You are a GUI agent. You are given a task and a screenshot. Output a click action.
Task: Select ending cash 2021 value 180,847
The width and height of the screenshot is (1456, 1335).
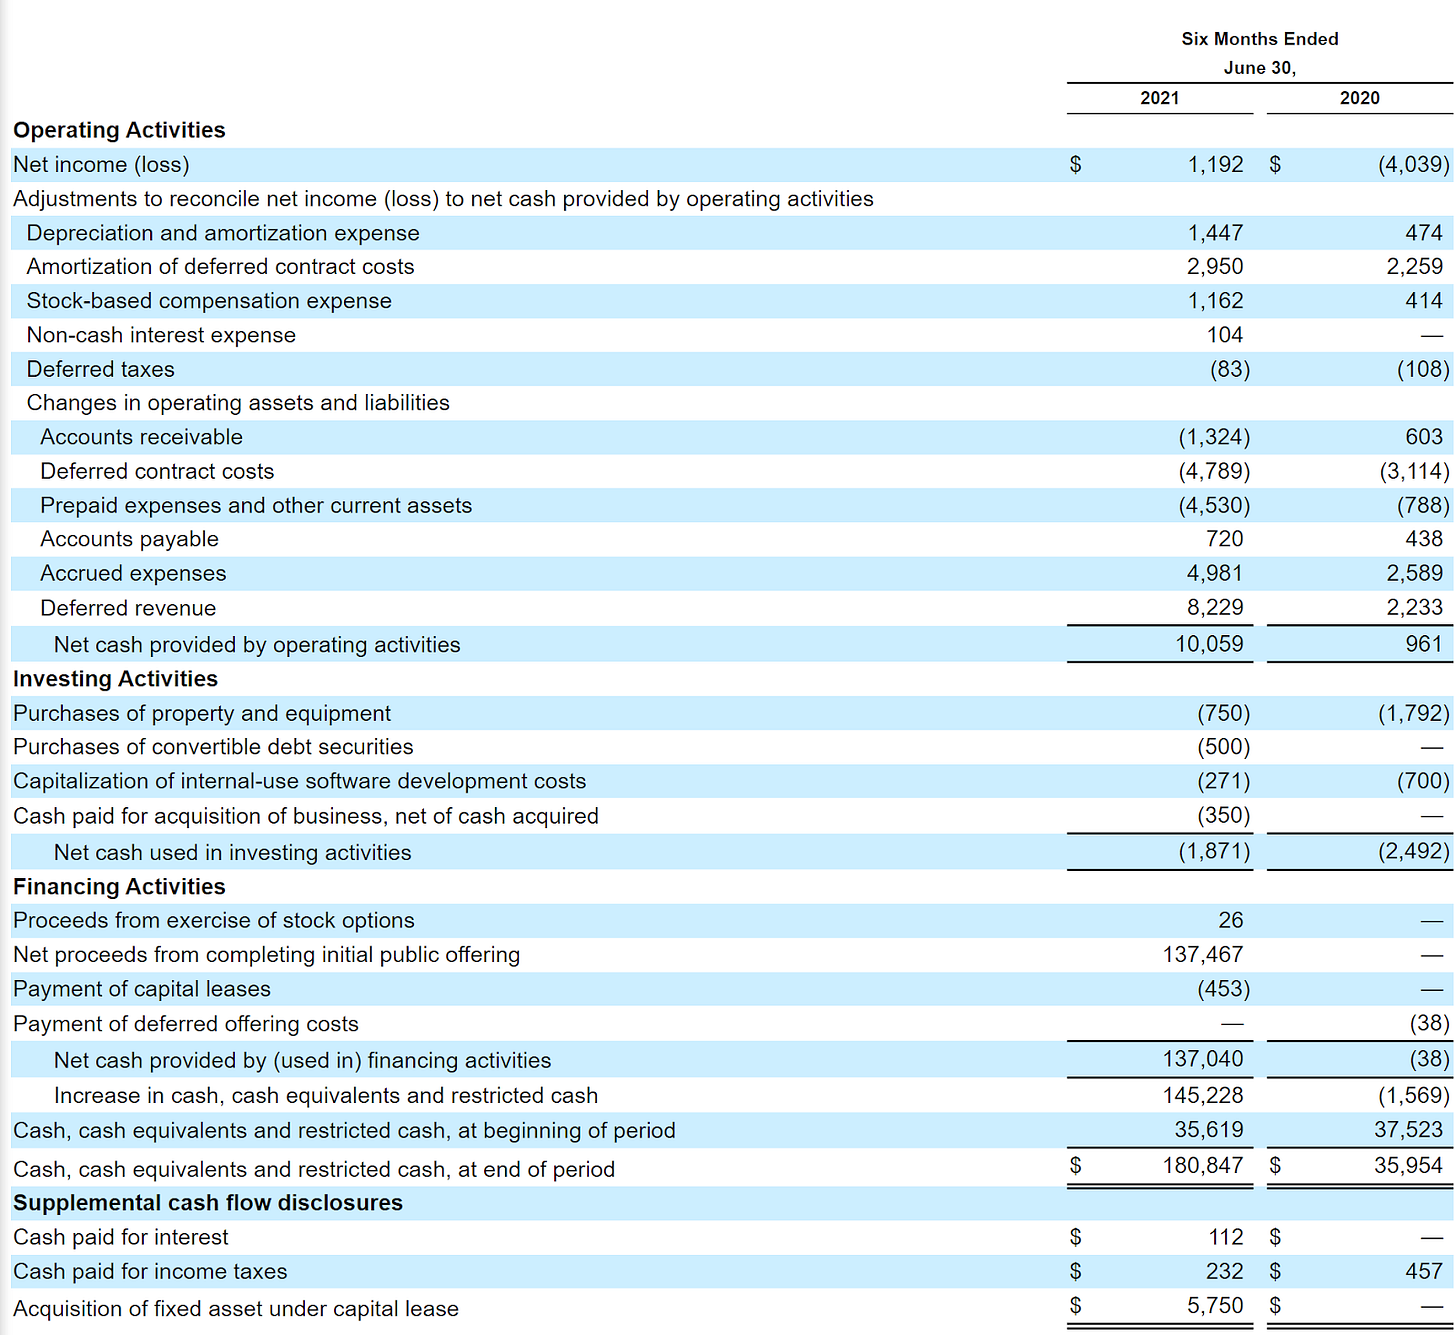pyautogui.click(x=1203, y=1165)
